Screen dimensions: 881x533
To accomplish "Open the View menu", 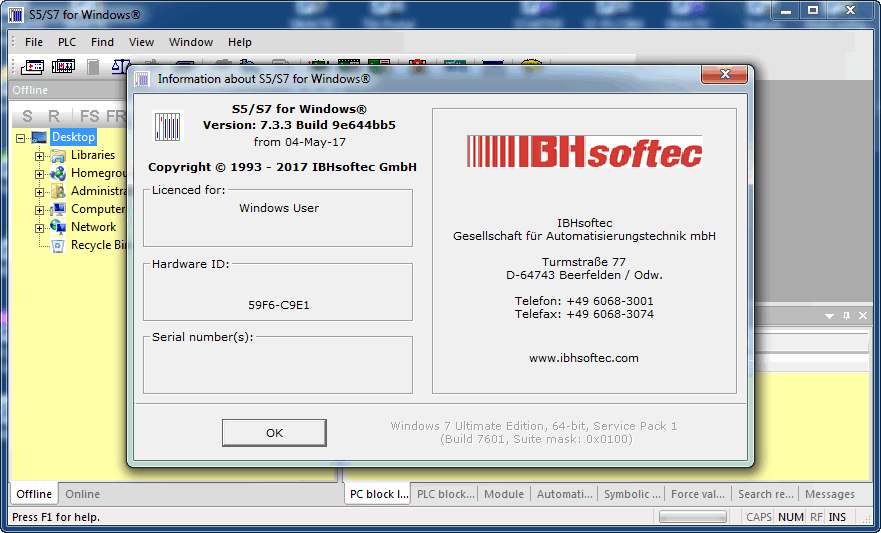I will tap(141, 42).
